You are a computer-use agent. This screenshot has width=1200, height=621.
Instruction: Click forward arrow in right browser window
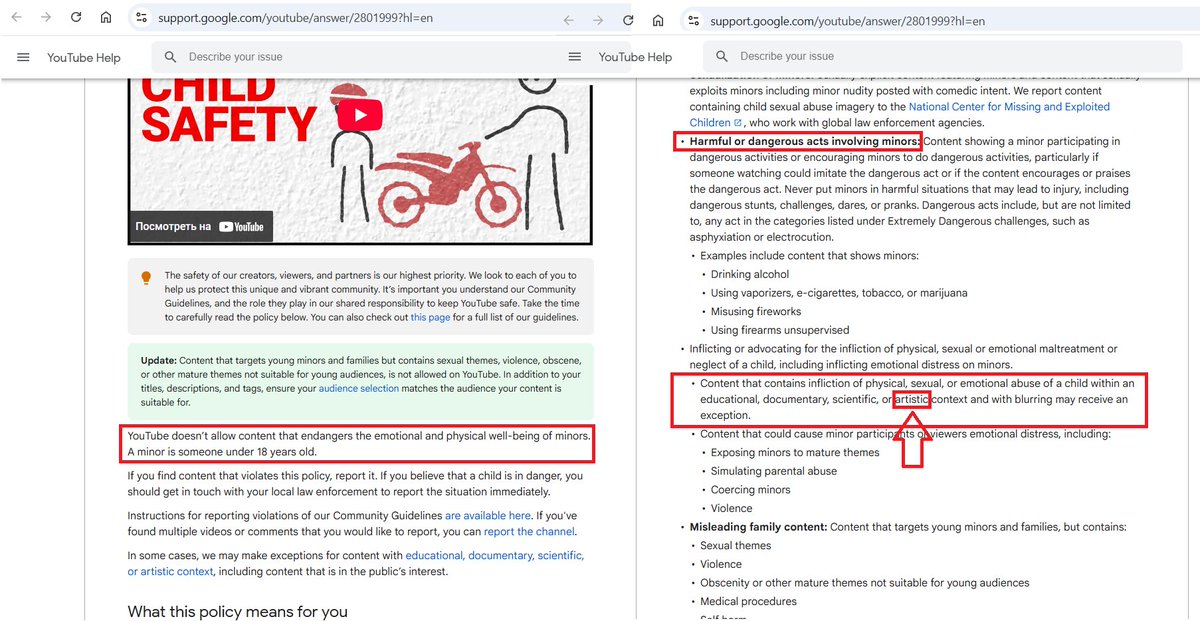598,20
